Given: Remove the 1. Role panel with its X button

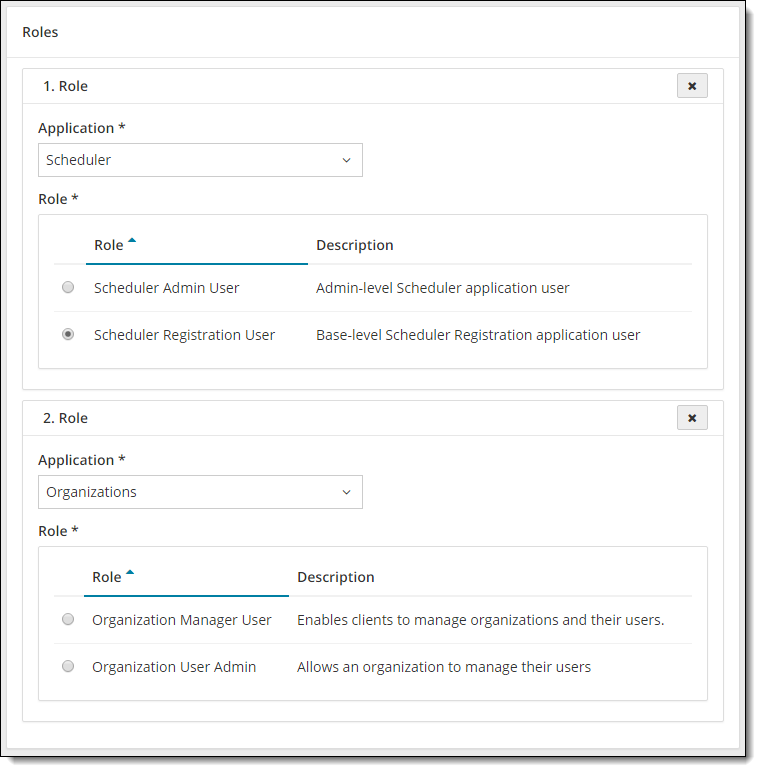Looking at the screenshot, I should pos(692,86).
